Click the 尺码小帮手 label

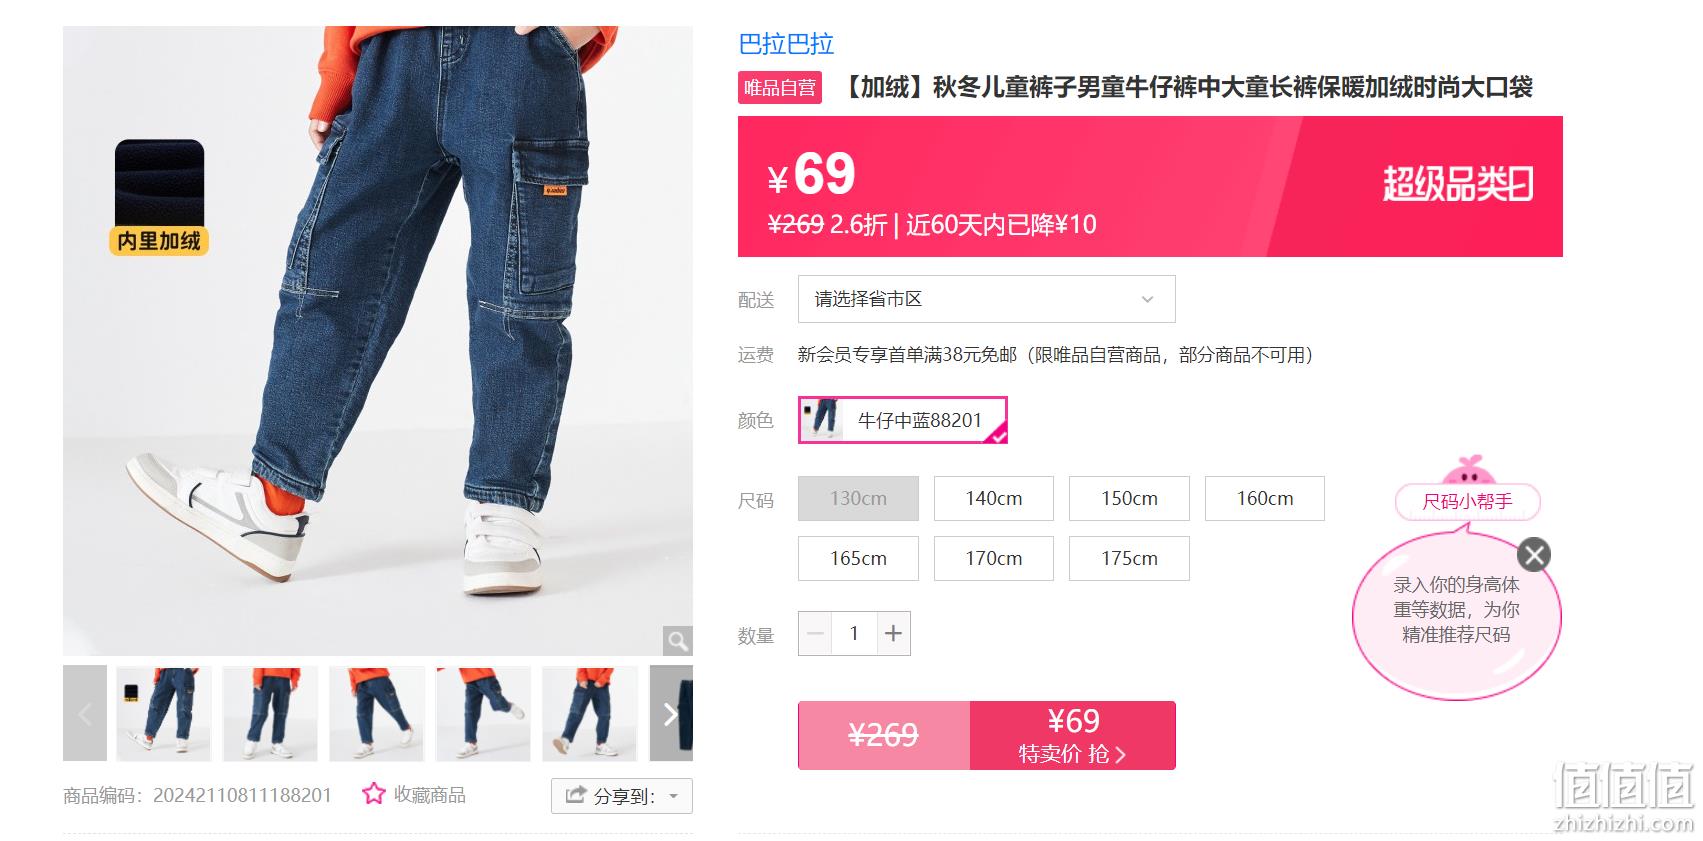pyautogui.click(x=1467, y=502)
